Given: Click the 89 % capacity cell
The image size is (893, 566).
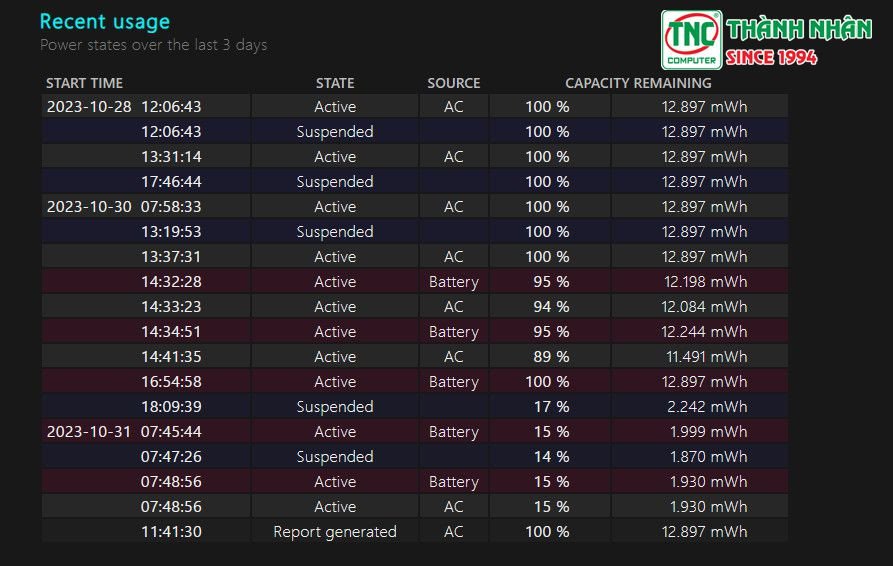Looking at the screenshot, I should click(547, 357).
